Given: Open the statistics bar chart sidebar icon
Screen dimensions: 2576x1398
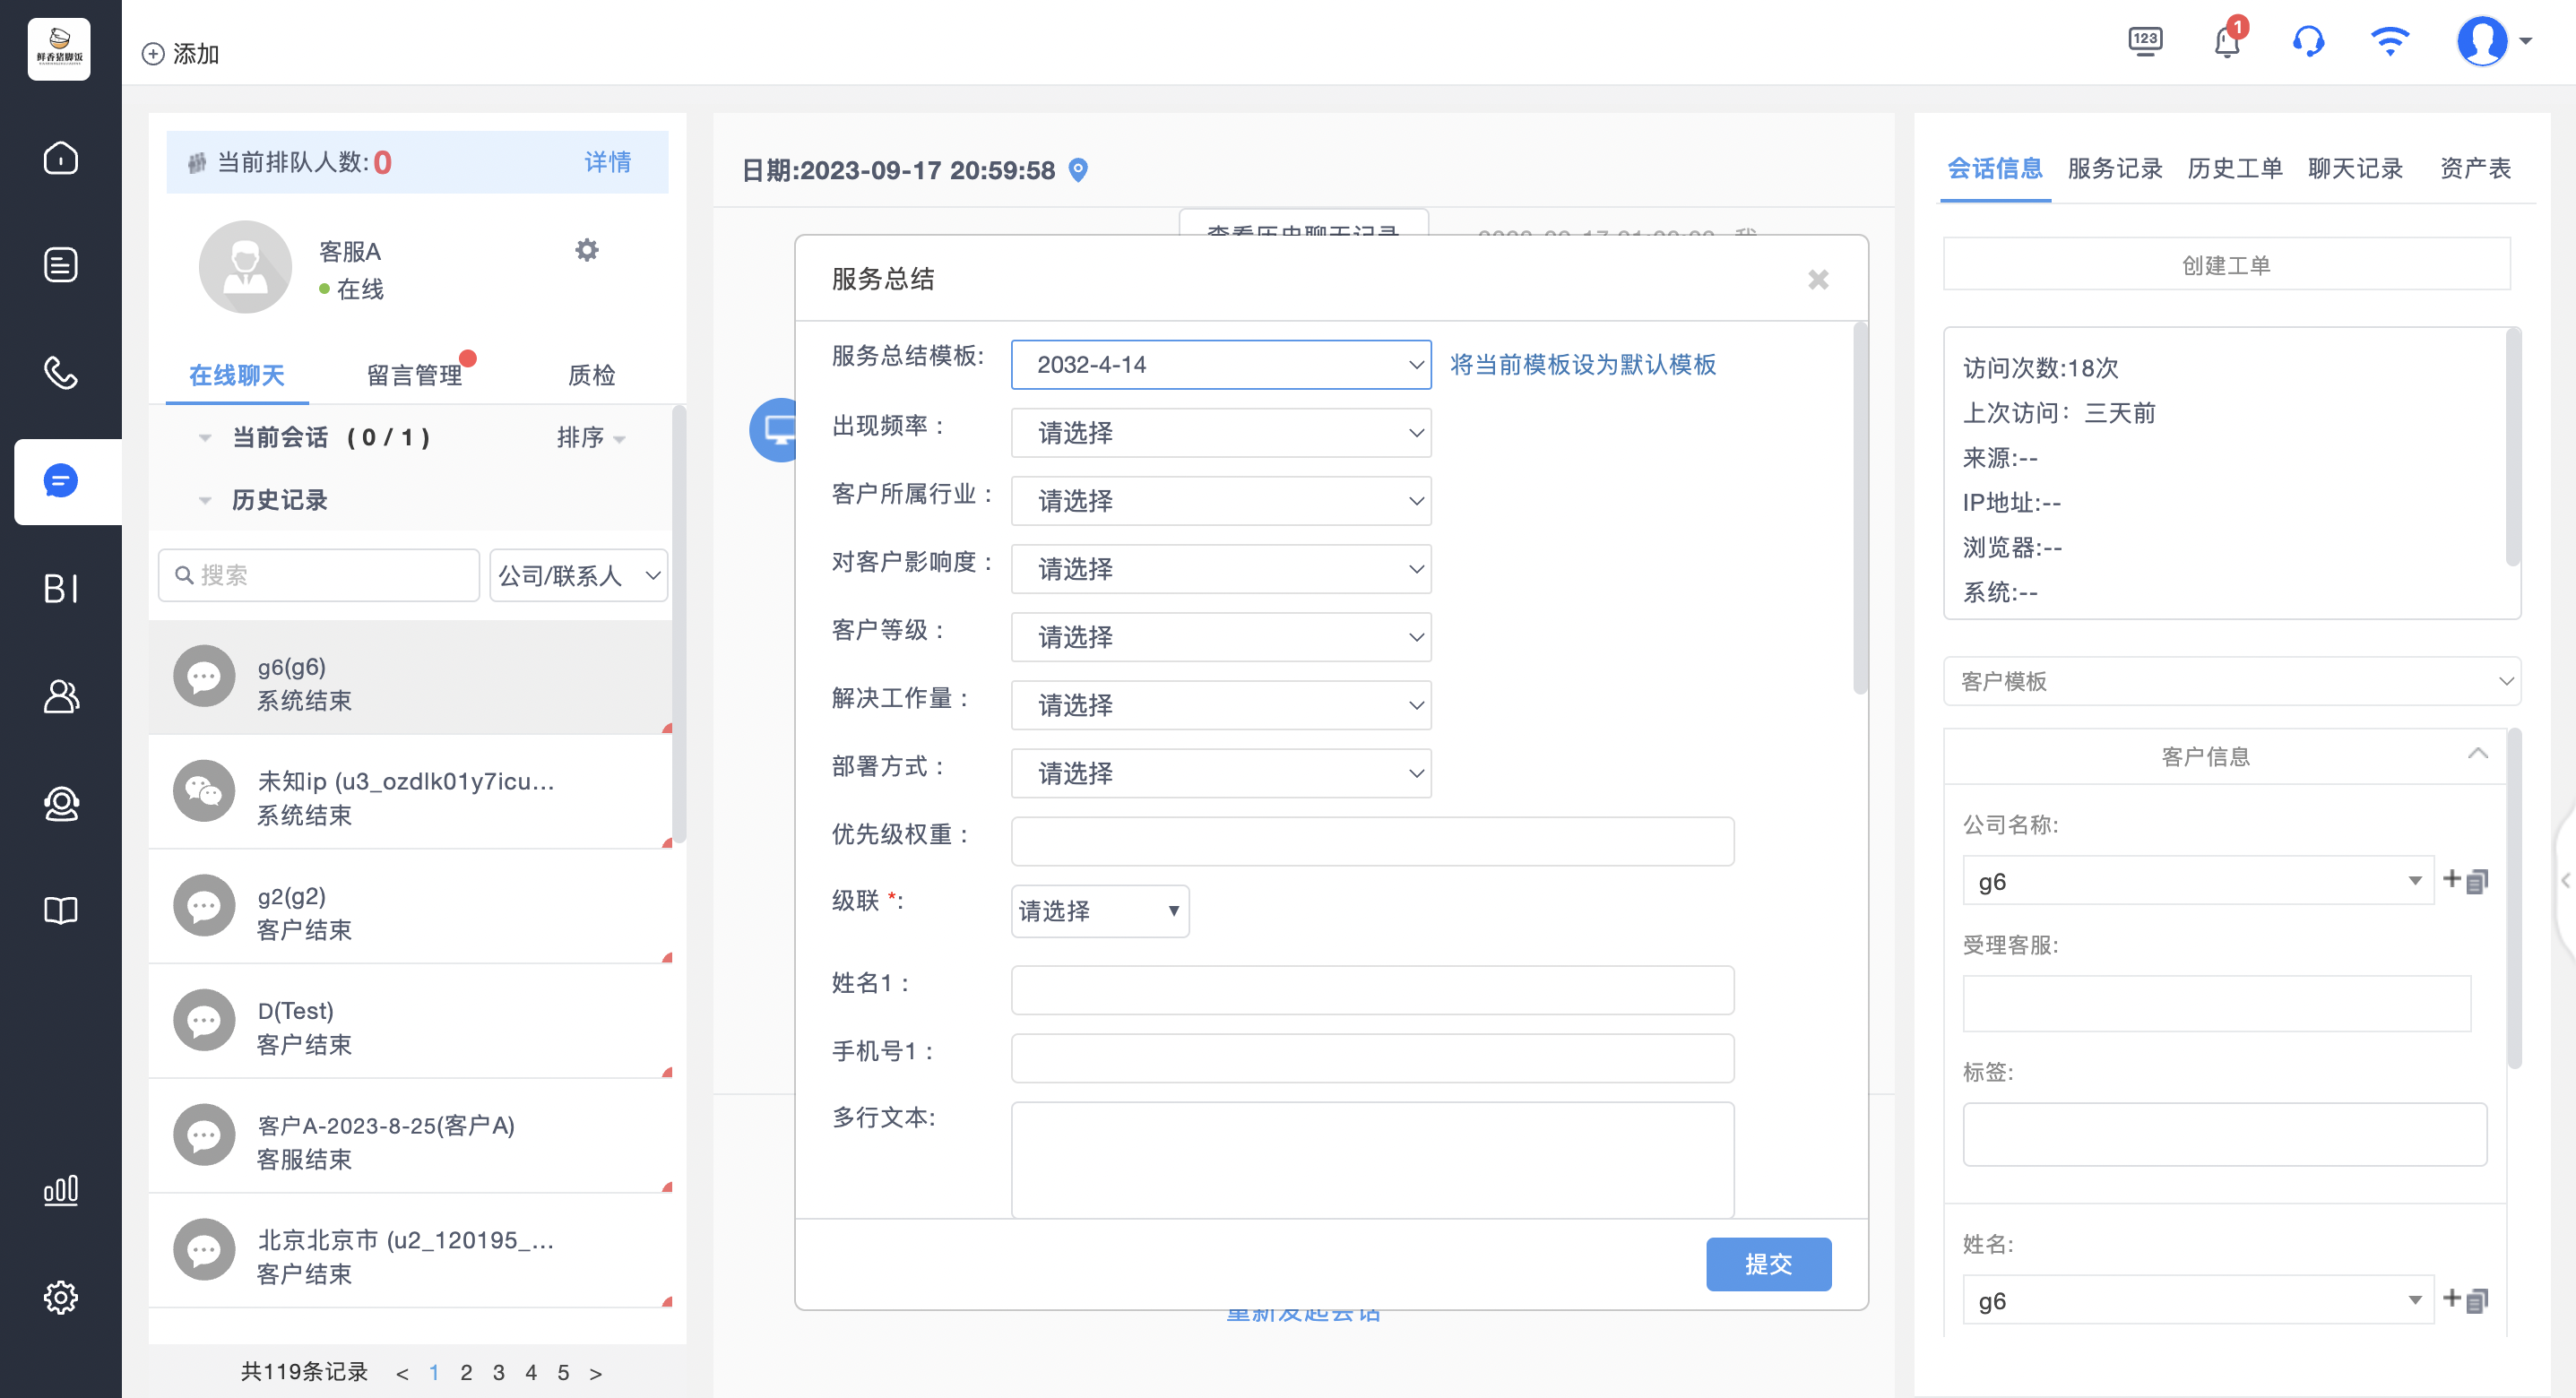Looking at the screenshot, I should (61, 1189).
